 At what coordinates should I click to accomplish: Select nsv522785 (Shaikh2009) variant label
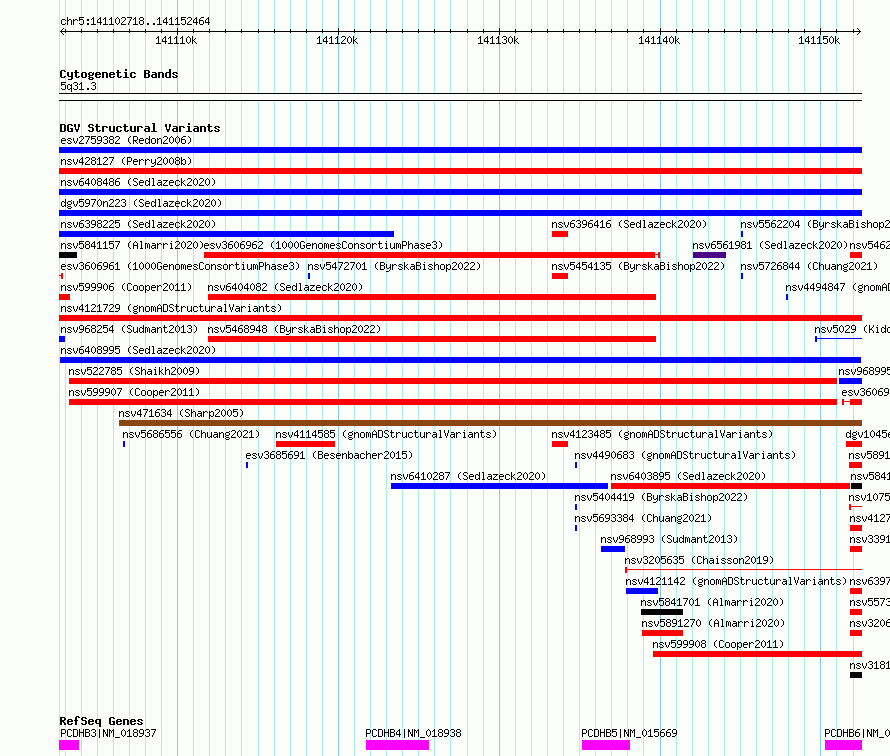pos(134,371)
